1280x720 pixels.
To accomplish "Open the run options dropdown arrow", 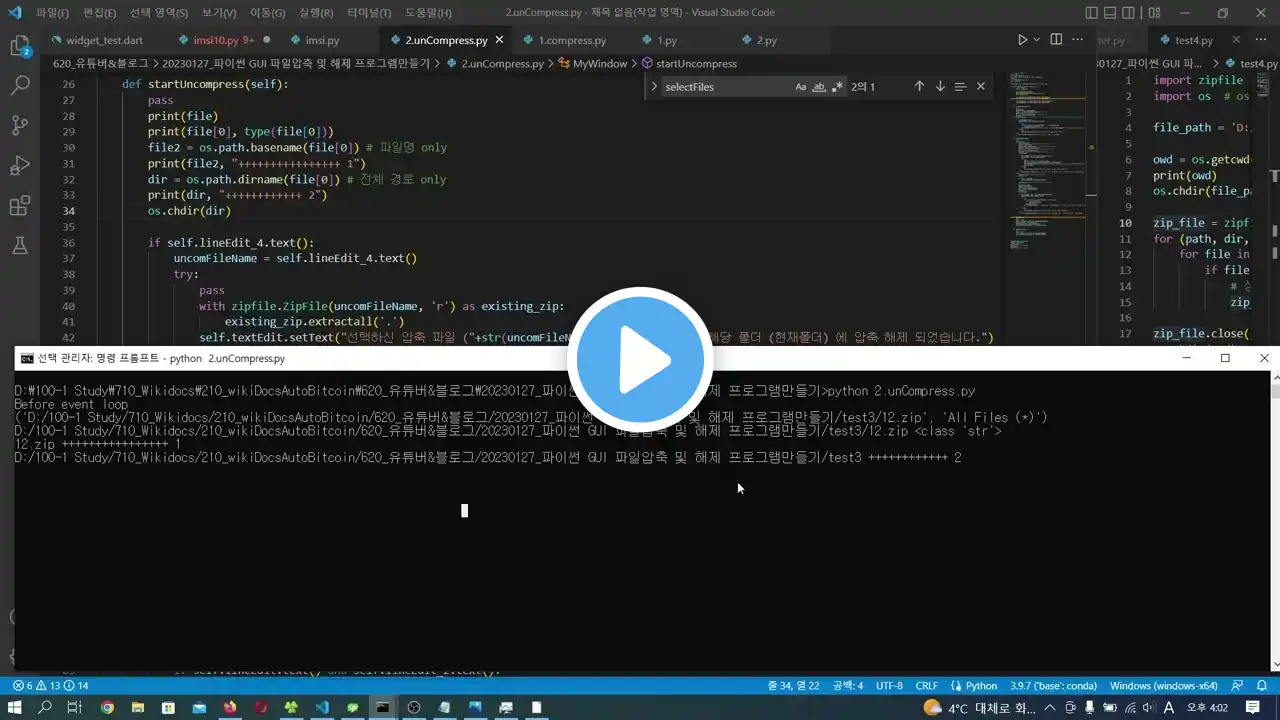I will [x=1037, y=40].
